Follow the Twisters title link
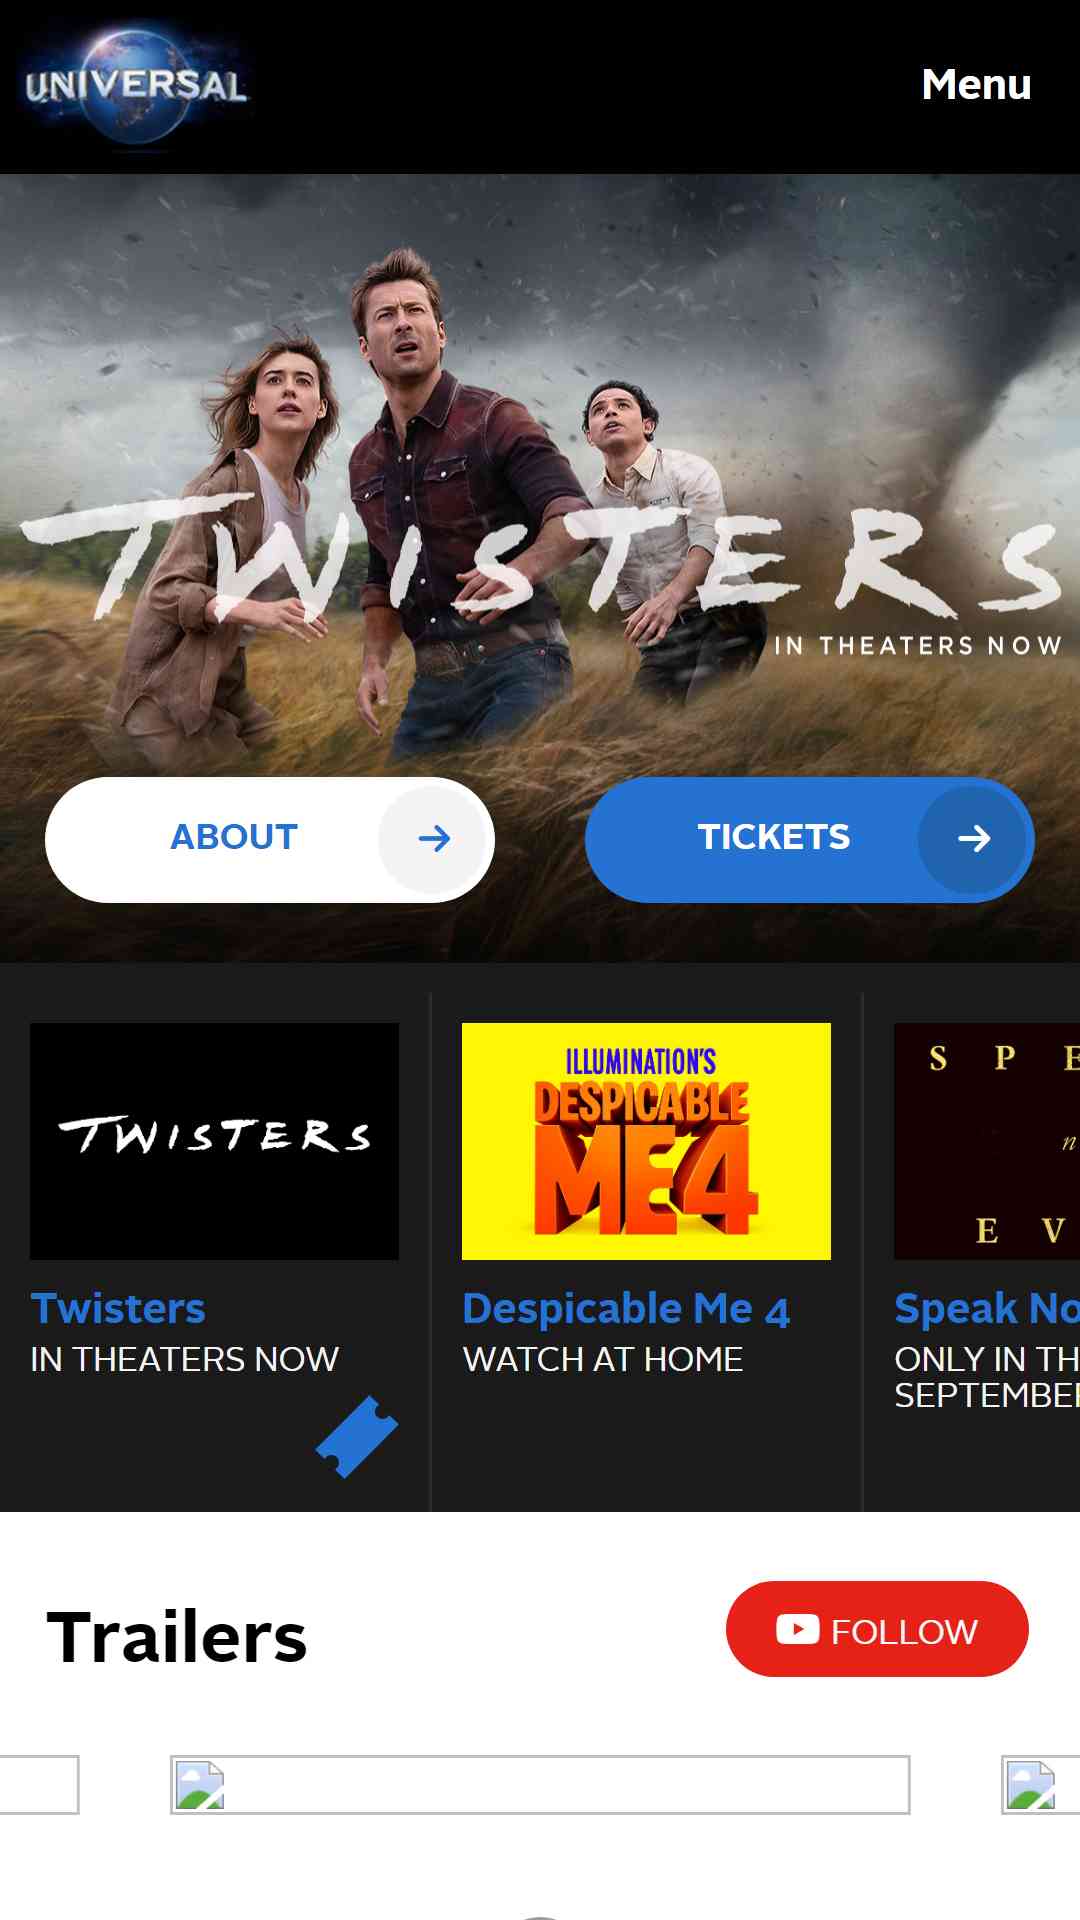The width and height of the screenshot is (1080, 1920). pyautogui.click(x=118, y=1308)
